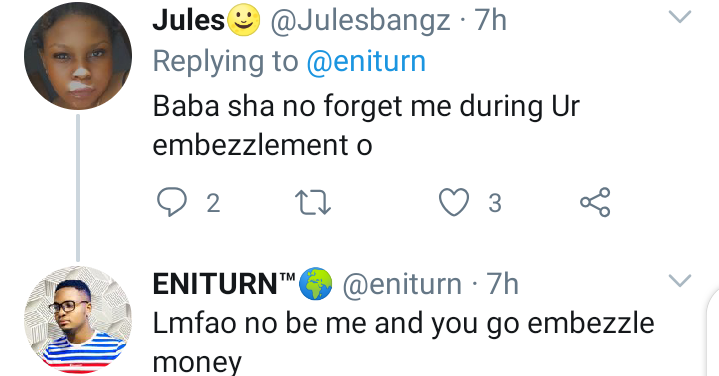The height and width of the screenshot is (376, 719).
Task: Reply to Jules's tweet via comment icon
Action: click(x=172, y=202)
